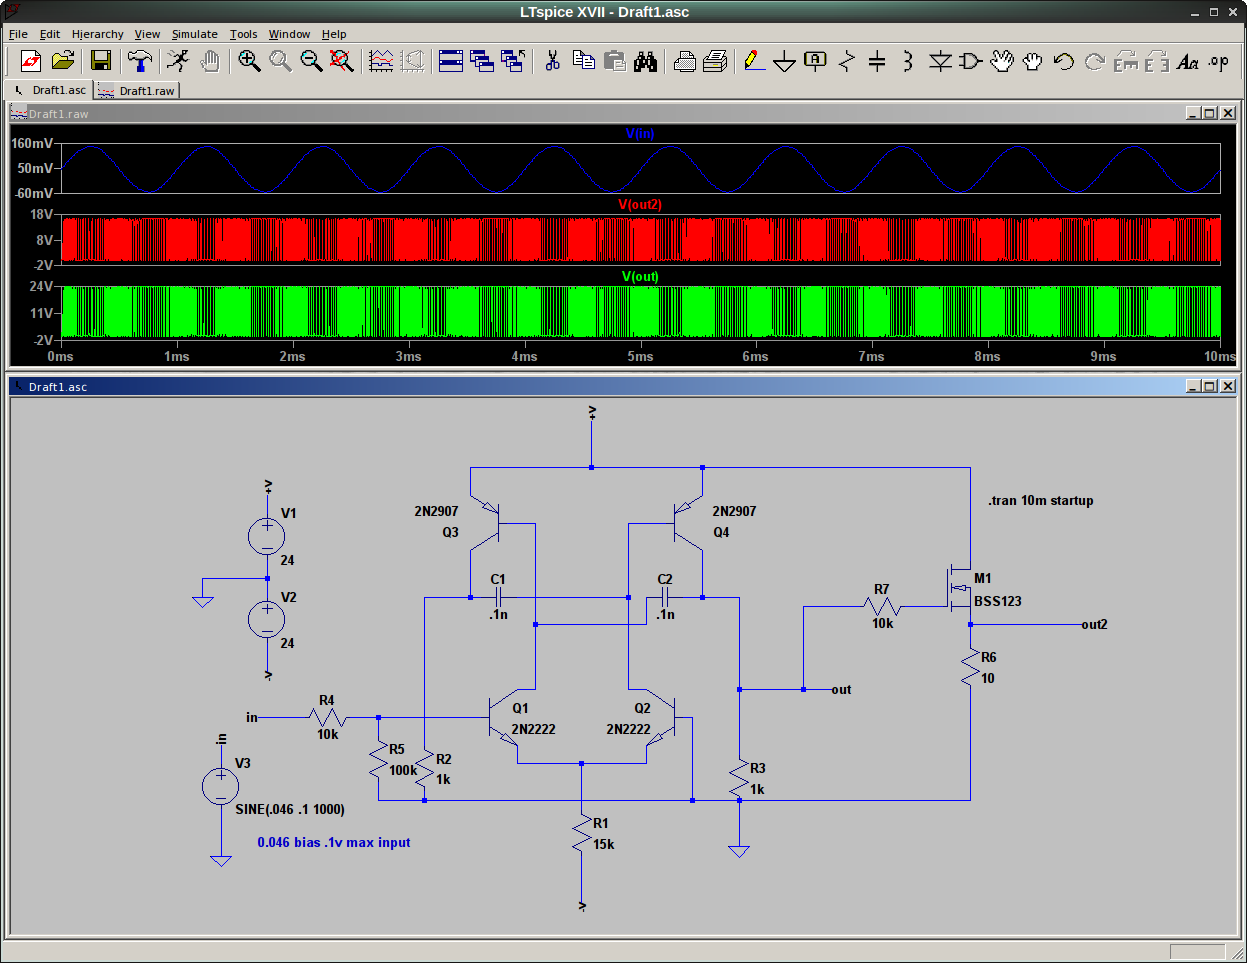Click the 15k value of resistor R1

(x=604, y=844)
